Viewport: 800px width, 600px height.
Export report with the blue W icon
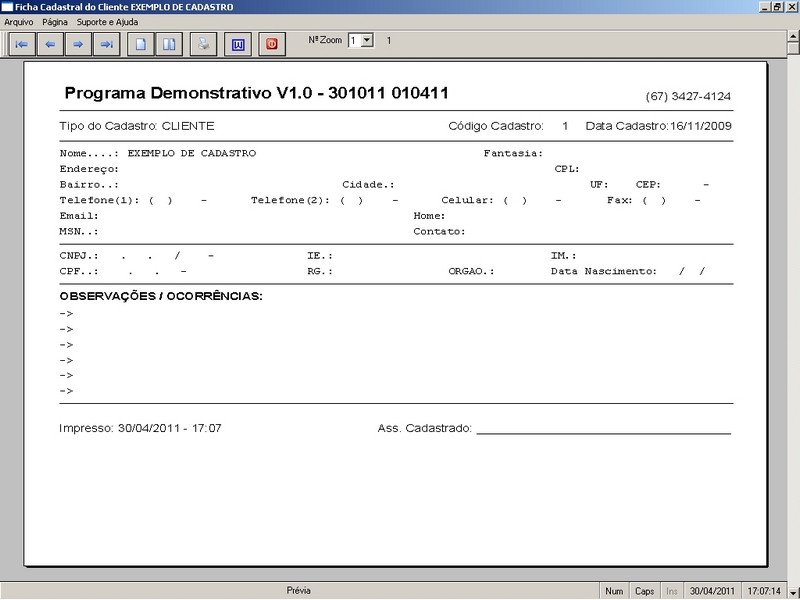237,44
